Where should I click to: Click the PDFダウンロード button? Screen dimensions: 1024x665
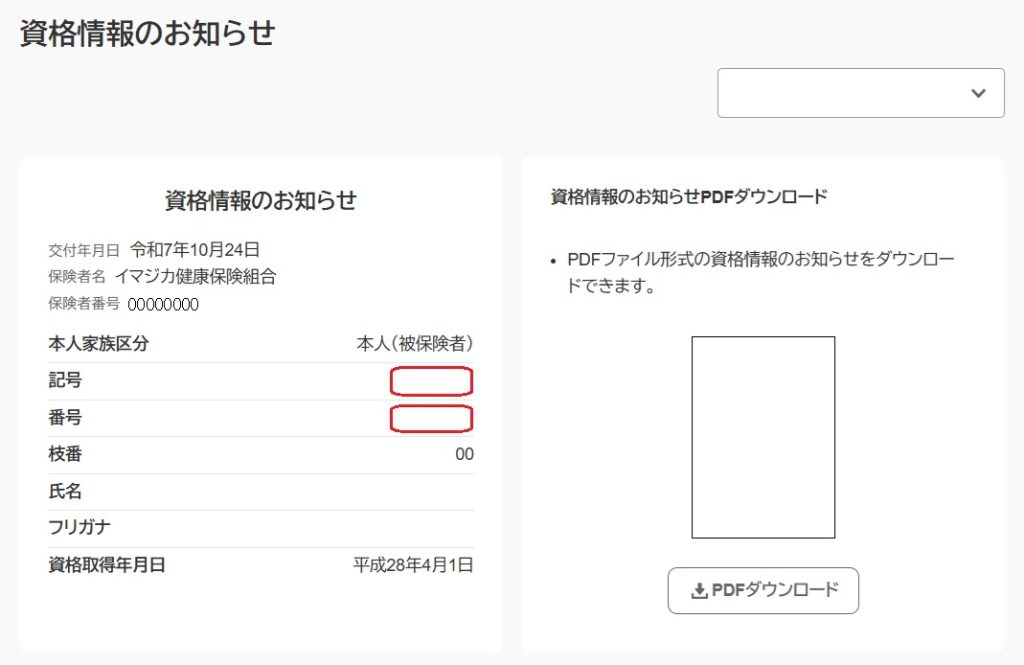[763, 591]
